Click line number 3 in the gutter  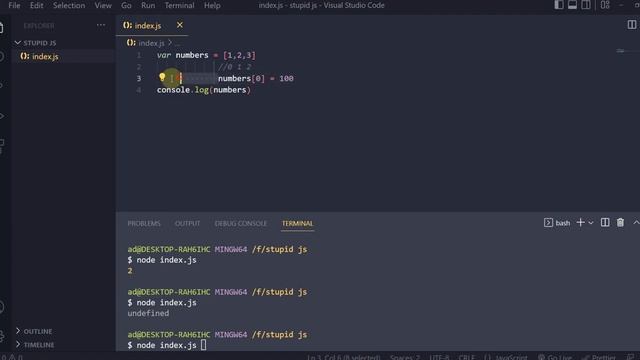139,78
